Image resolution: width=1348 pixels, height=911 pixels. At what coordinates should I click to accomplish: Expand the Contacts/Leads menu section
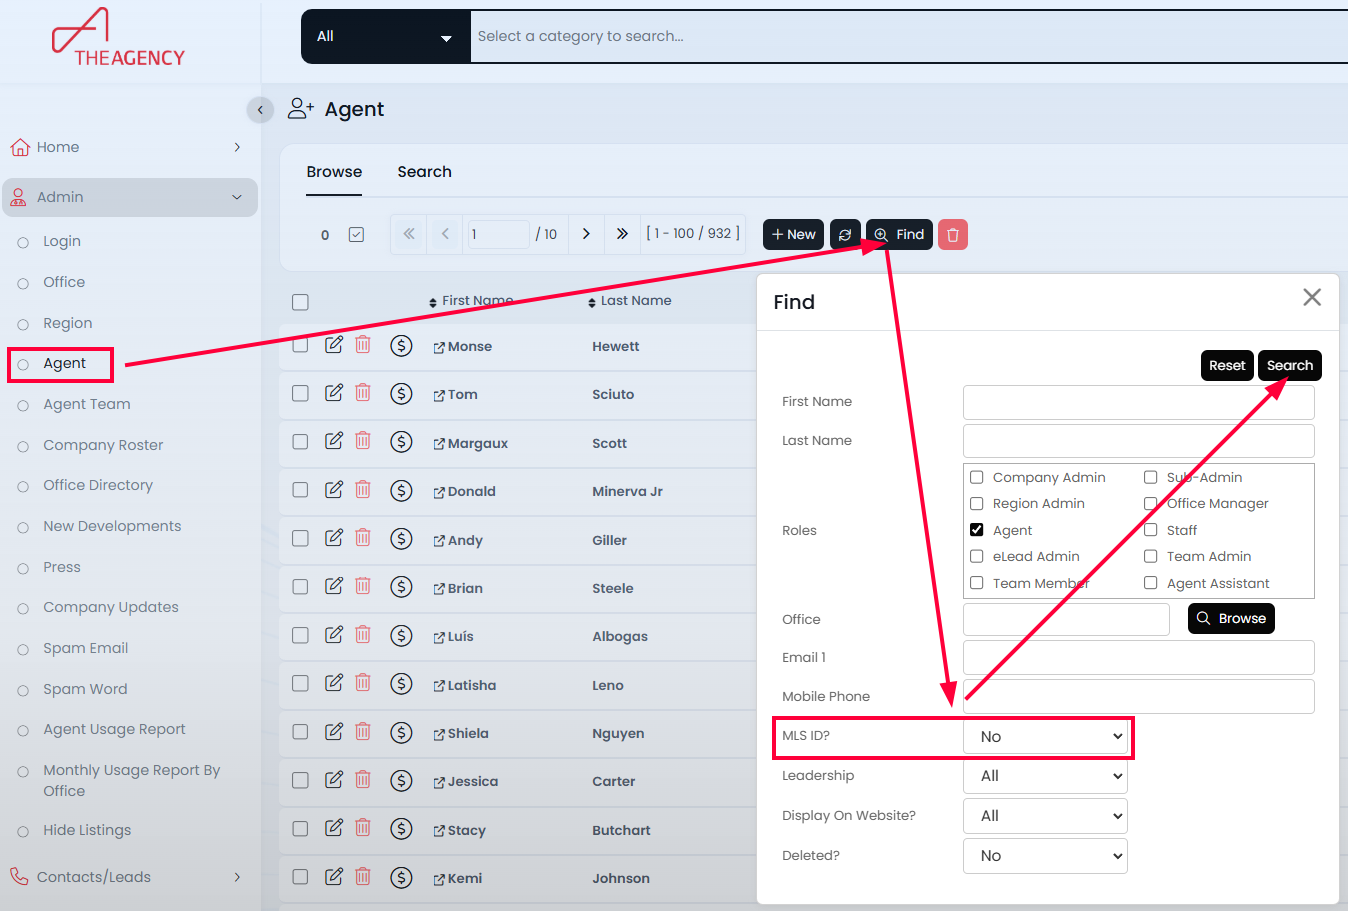pos(130,877)
